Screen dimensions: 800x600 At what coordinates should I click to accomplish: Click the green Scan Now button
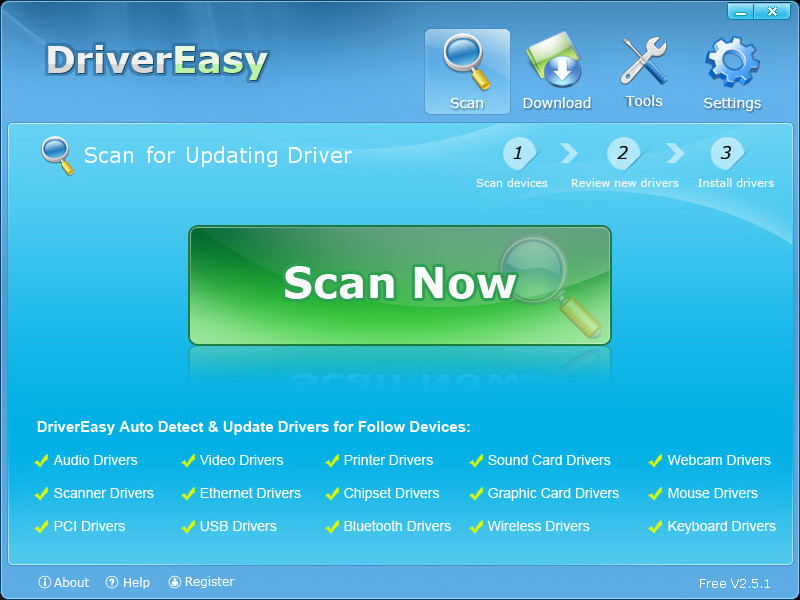(x=400, y=285)
